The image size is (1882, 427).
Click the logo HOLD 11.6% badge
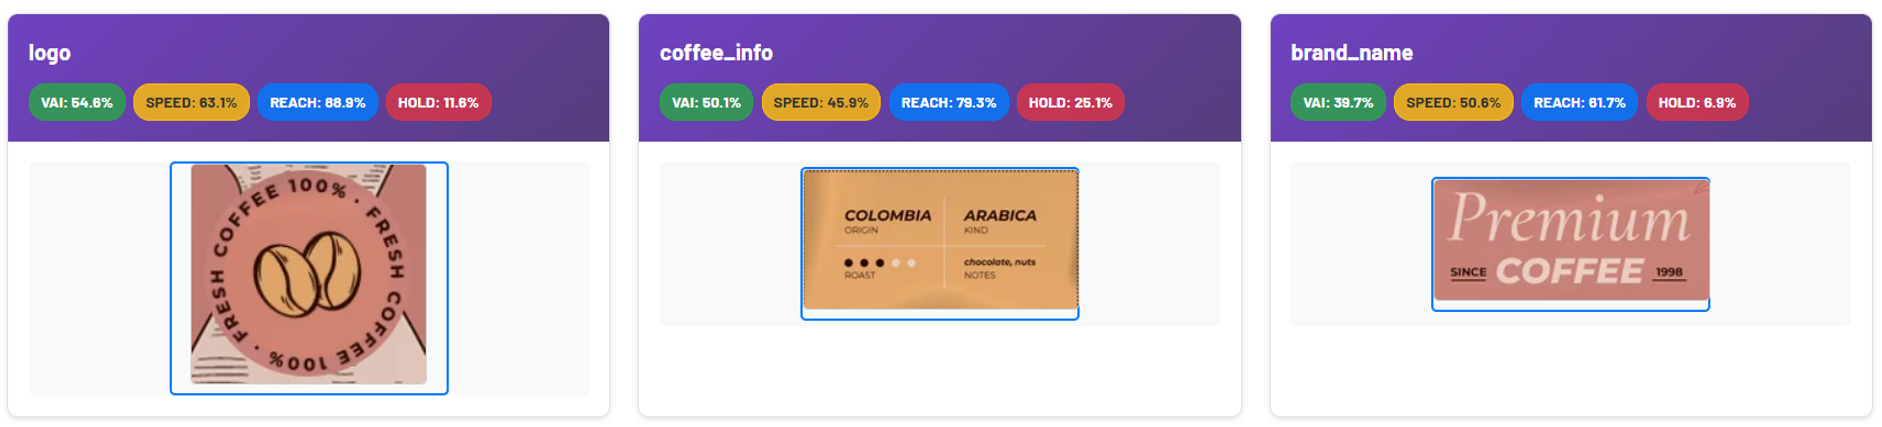coord(438,102)
